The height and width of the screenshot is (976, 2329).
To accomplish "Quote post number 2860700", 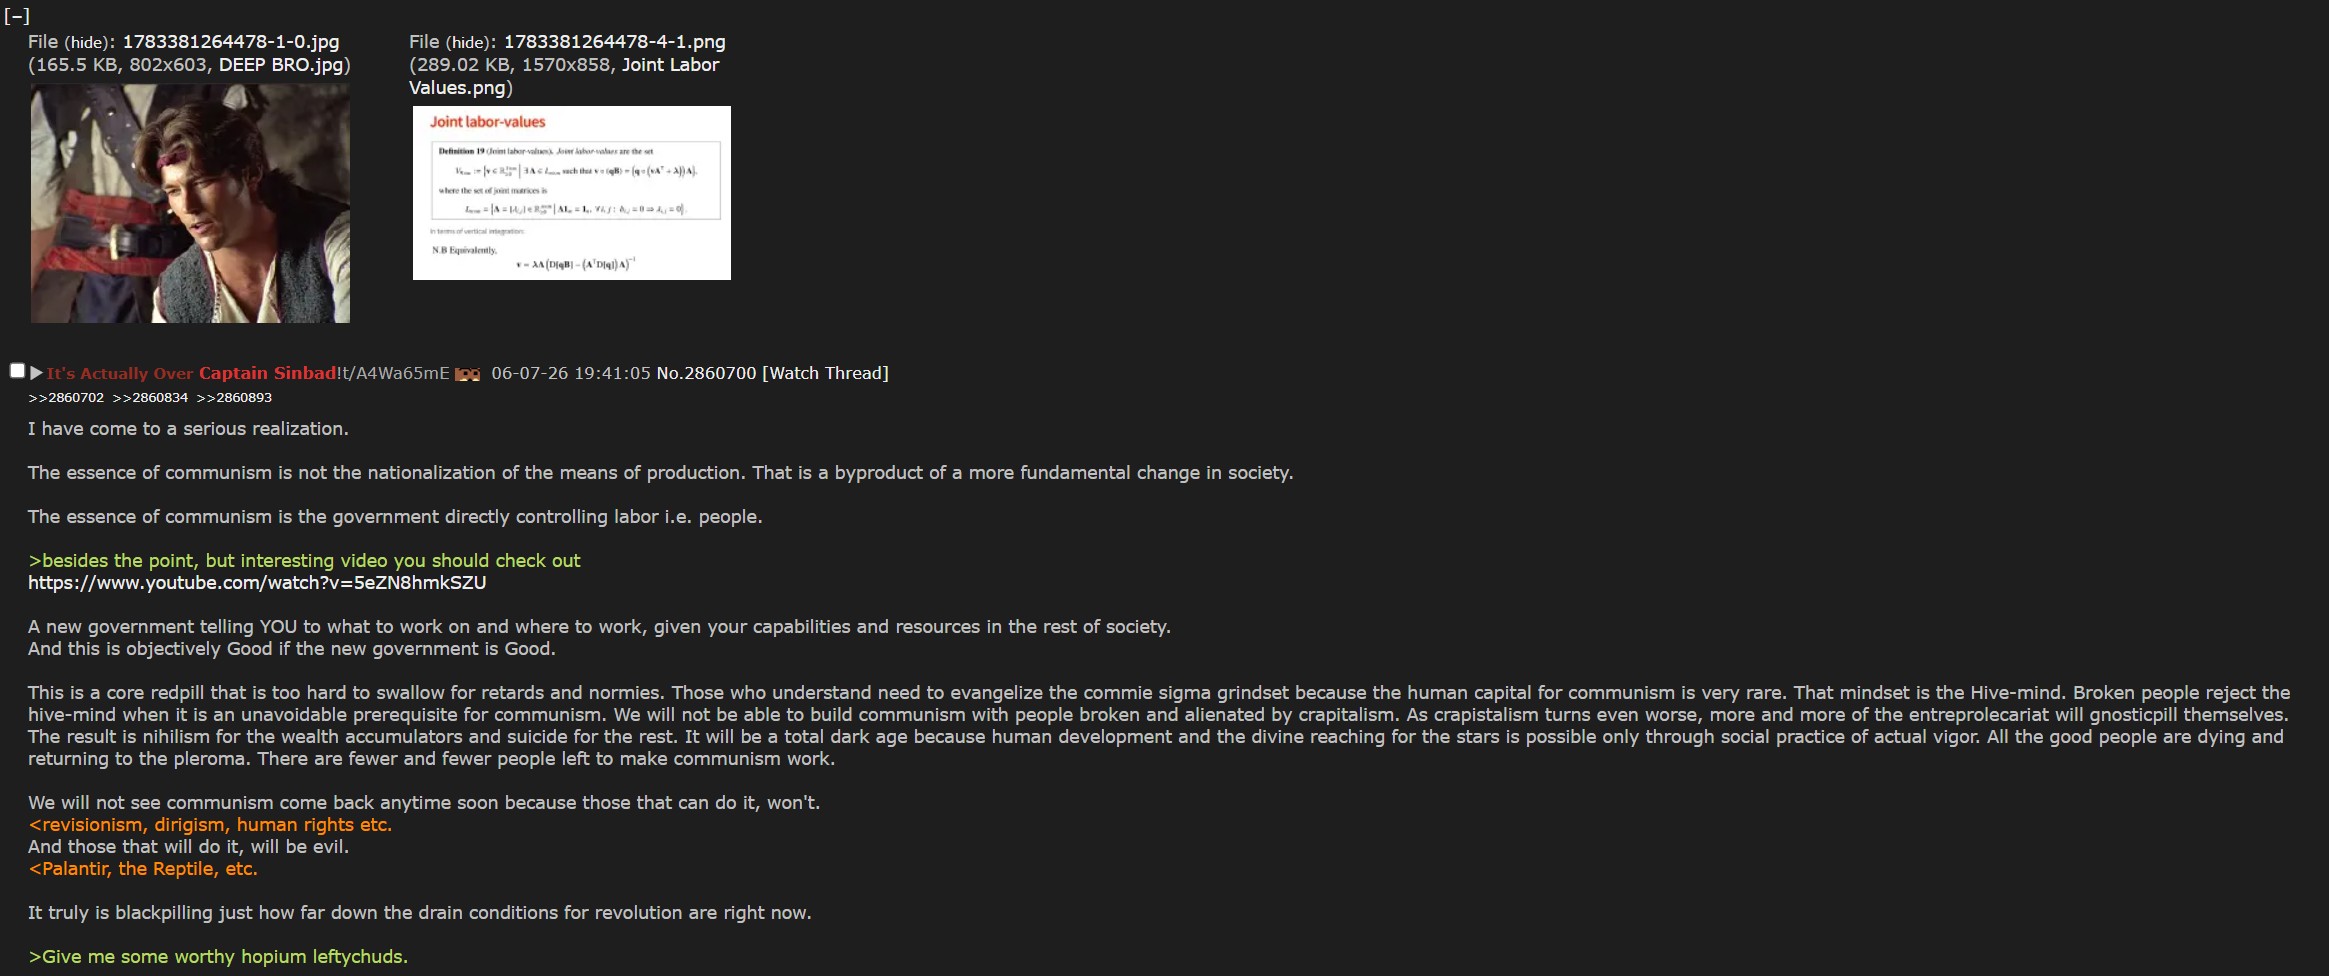I will [720, 373].
